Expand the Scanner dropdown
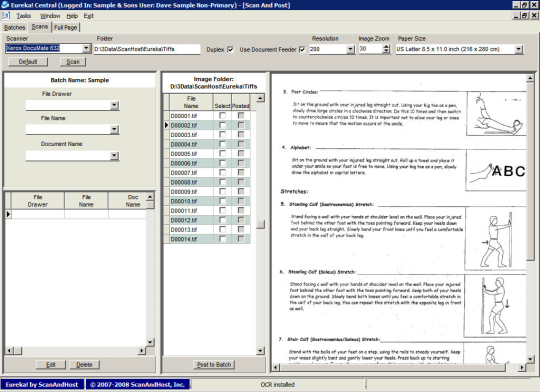 coord(86,49)
